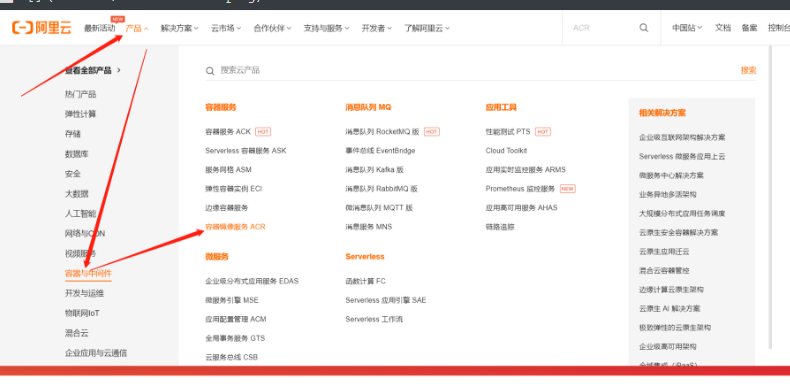Select 数据库 category
The width and height of the screenshot is (790, 388).
[76, 154]
